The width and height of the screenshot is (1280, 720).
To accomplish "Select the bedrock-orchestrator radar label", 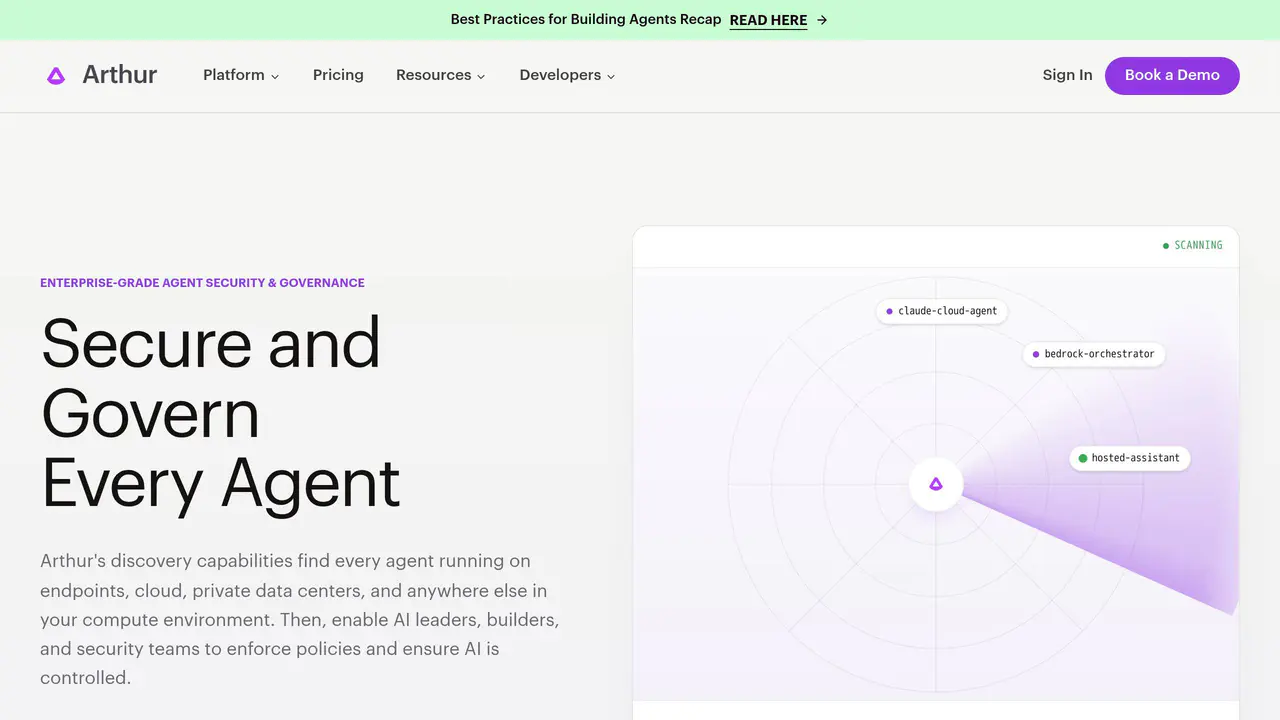I will 1094,354.
